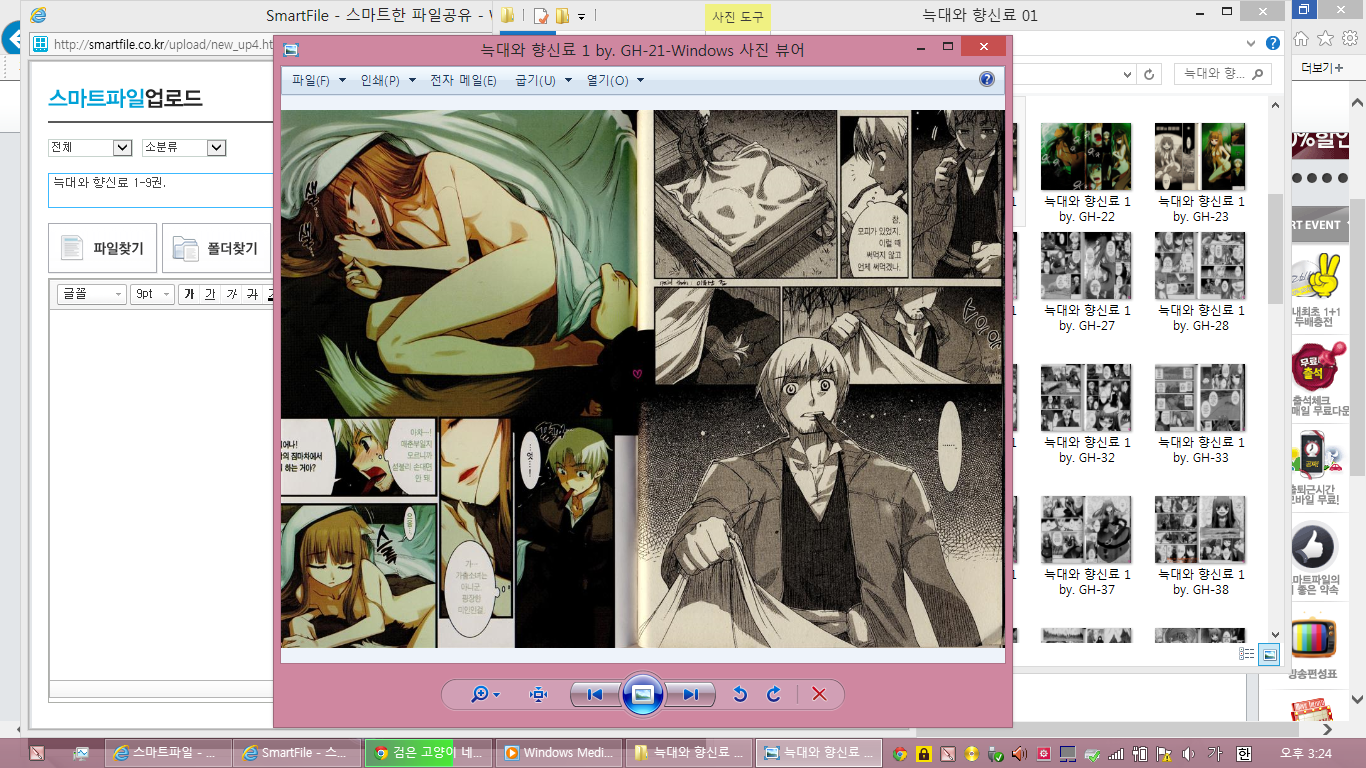Switch to Windows Media taskbar button
Viewport: 1366px width, 768px height.
[x=559, y=753]
